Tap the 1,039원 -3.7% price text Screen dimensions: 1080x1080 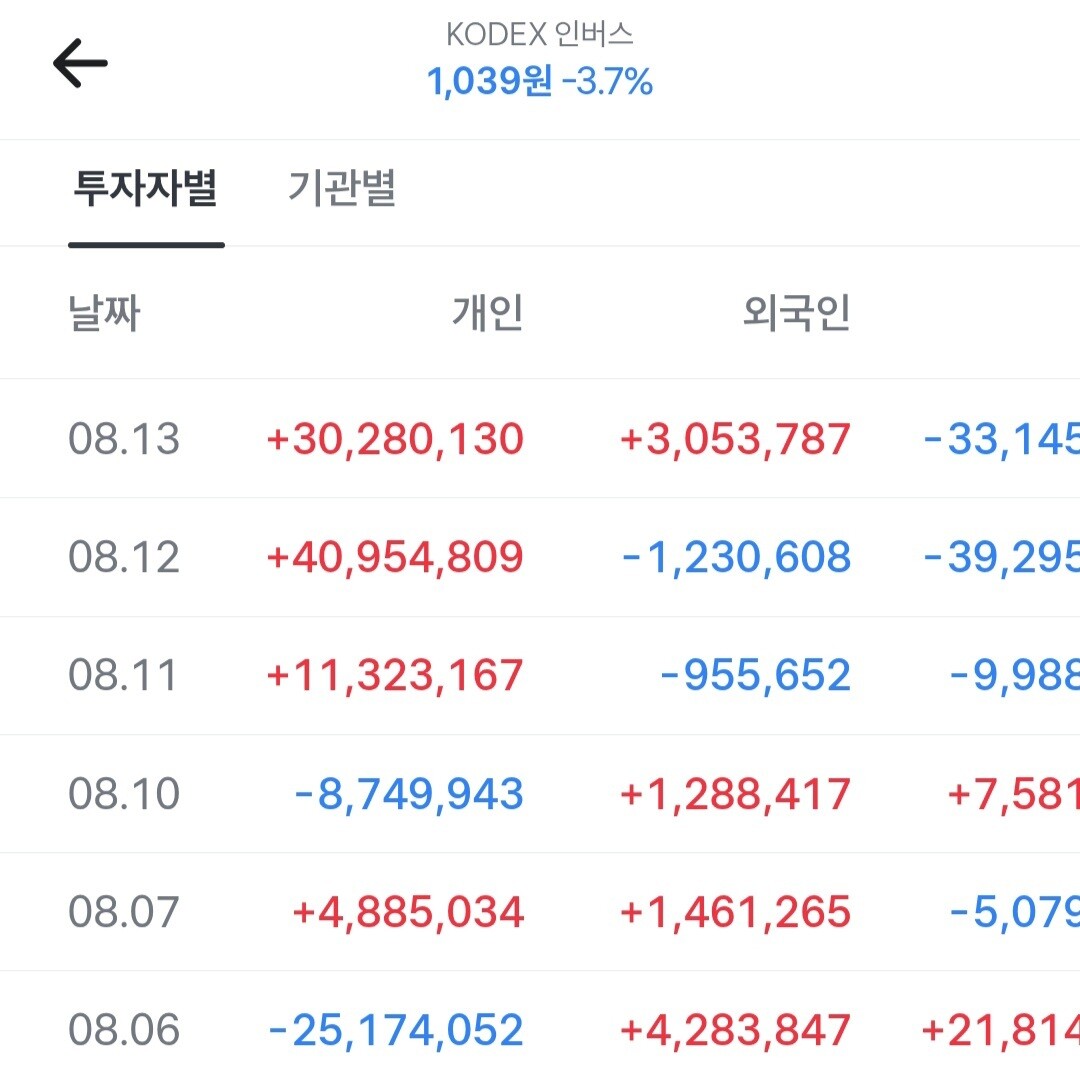coord(539,81)
